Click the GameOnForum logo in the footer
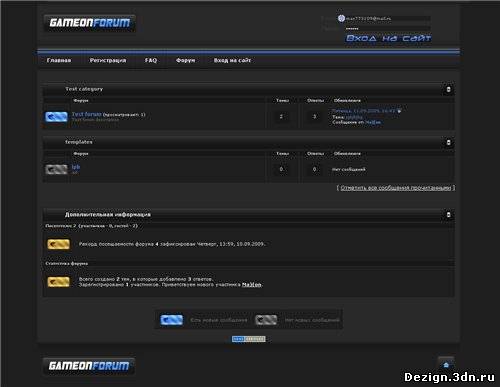This screenshot has height=387, width=500. pos(89,366)
